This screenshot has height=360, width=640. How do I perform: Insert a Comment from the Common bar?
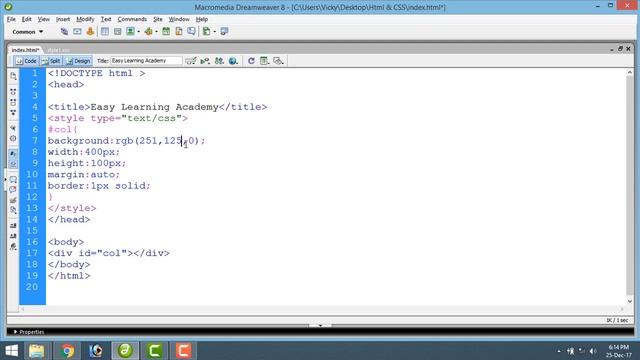coord(191,31)
